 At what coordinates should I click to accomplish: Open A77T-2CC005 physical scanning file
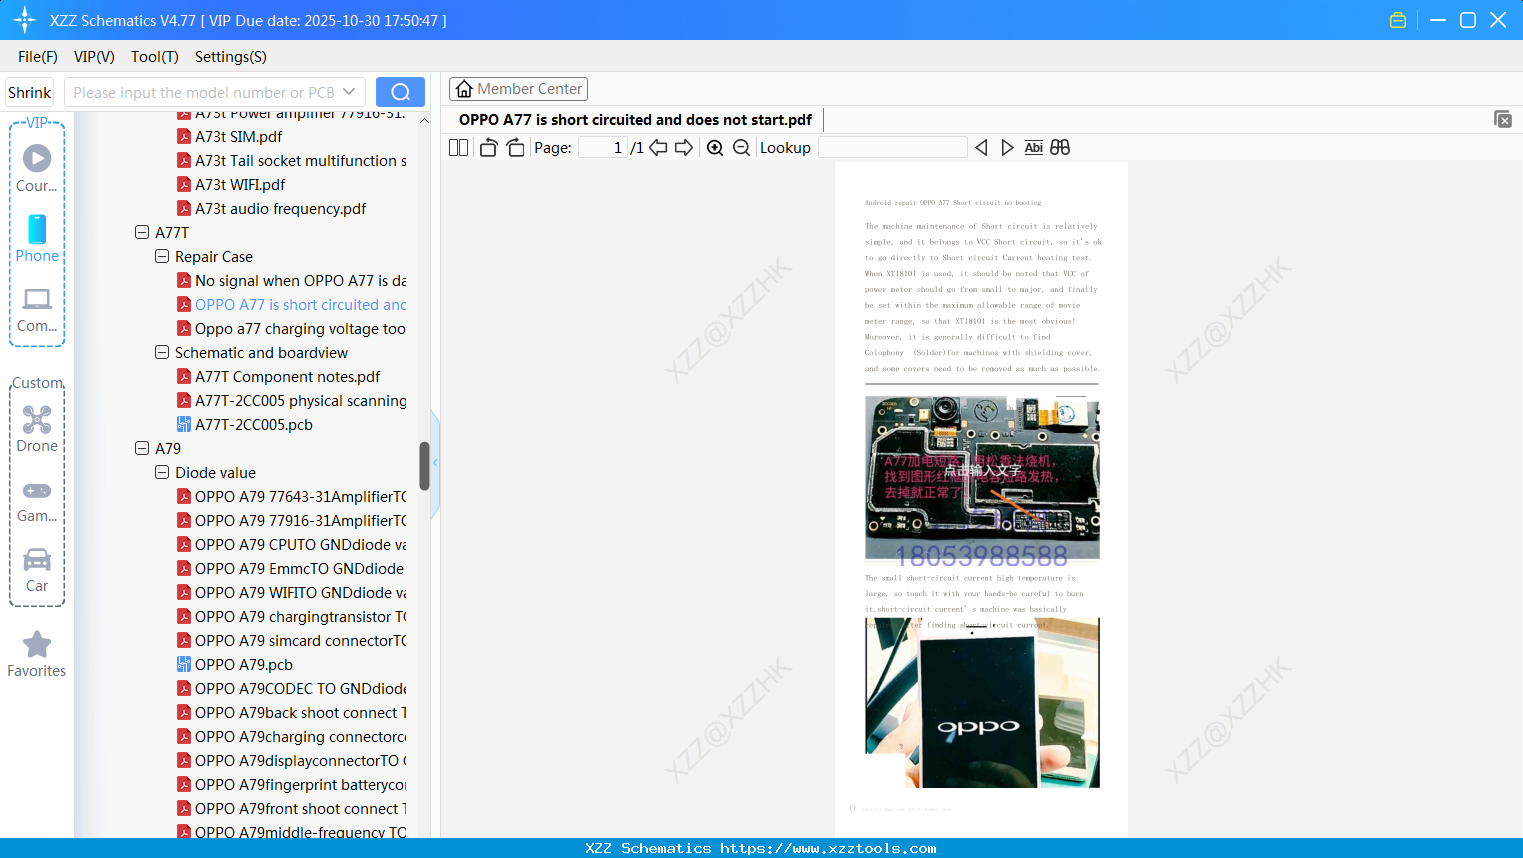click(x=291, y=401)
